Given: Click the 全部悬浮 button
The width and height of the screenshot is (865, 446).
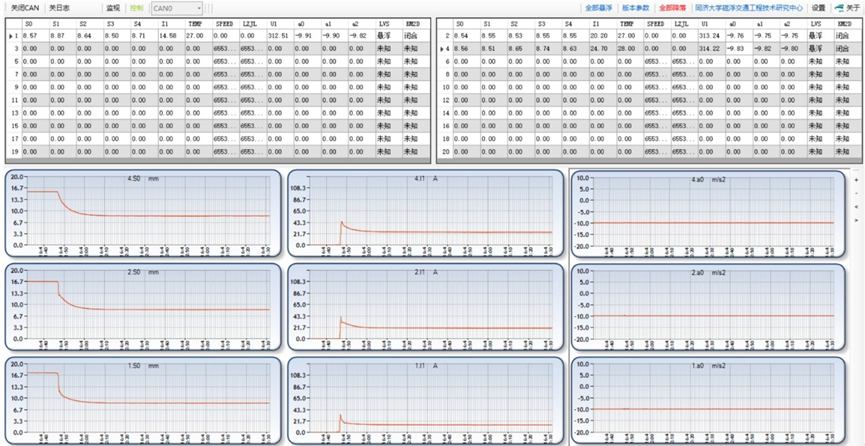Looking at the screenshot, I should pos(599,8).
